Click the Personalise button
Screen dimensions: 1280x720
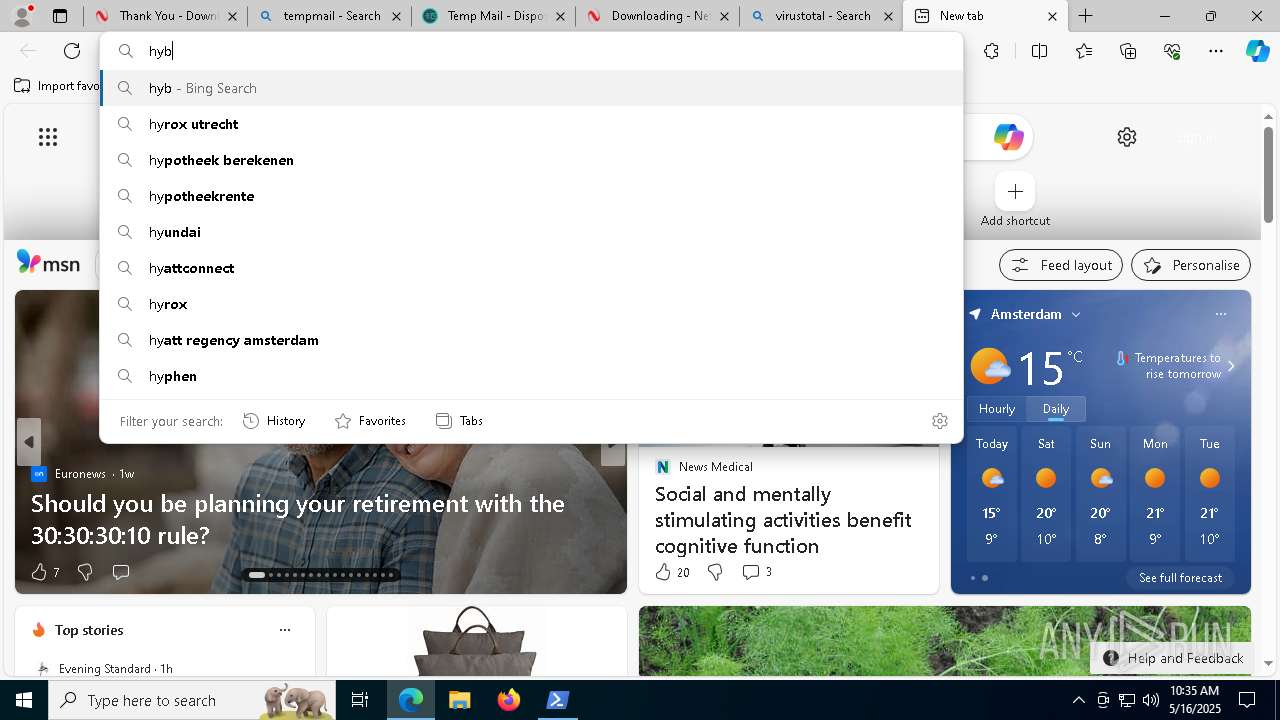pyautogui.click(x=1191, y=265)
